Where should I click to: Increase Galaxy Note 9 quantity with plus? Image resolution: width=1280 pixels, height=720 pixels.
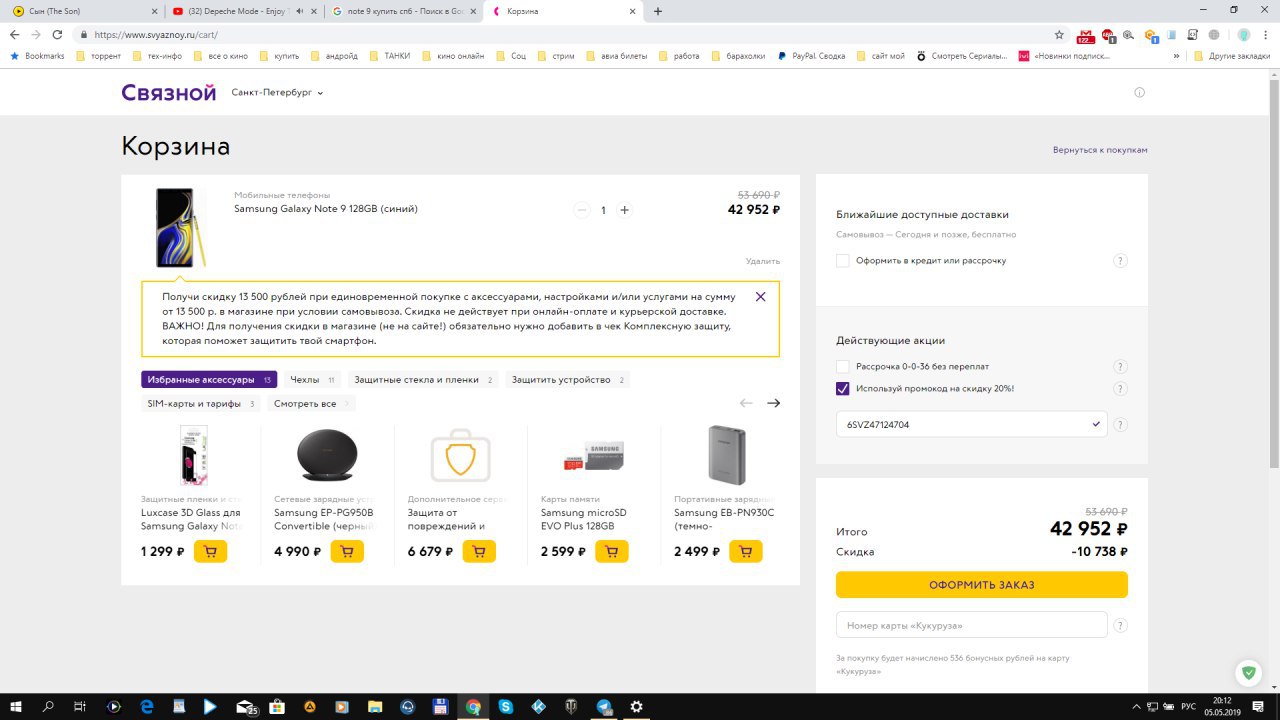pos(625,210)
